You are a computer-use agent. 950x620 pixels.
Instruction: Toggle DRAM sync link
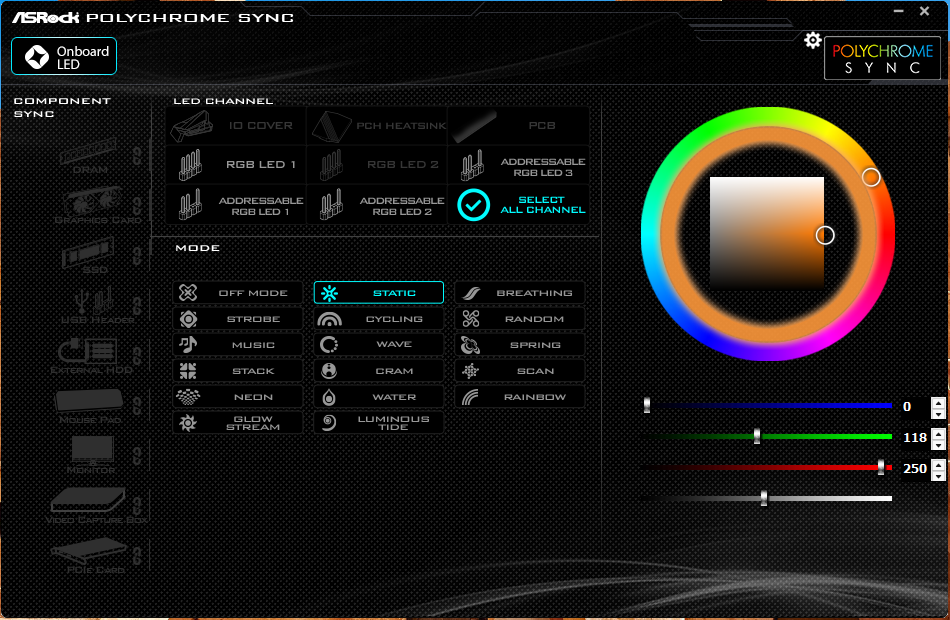(x=138, y=155)
